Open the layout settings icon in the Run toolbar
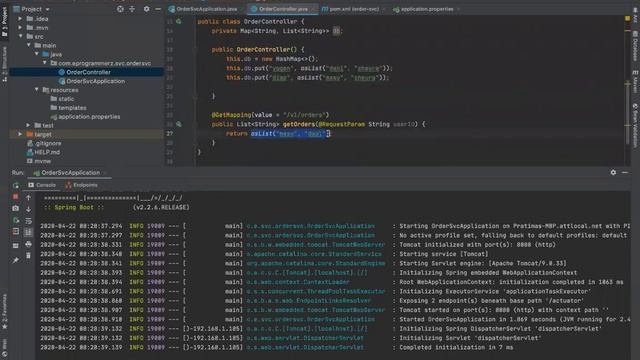 [16, 246]
